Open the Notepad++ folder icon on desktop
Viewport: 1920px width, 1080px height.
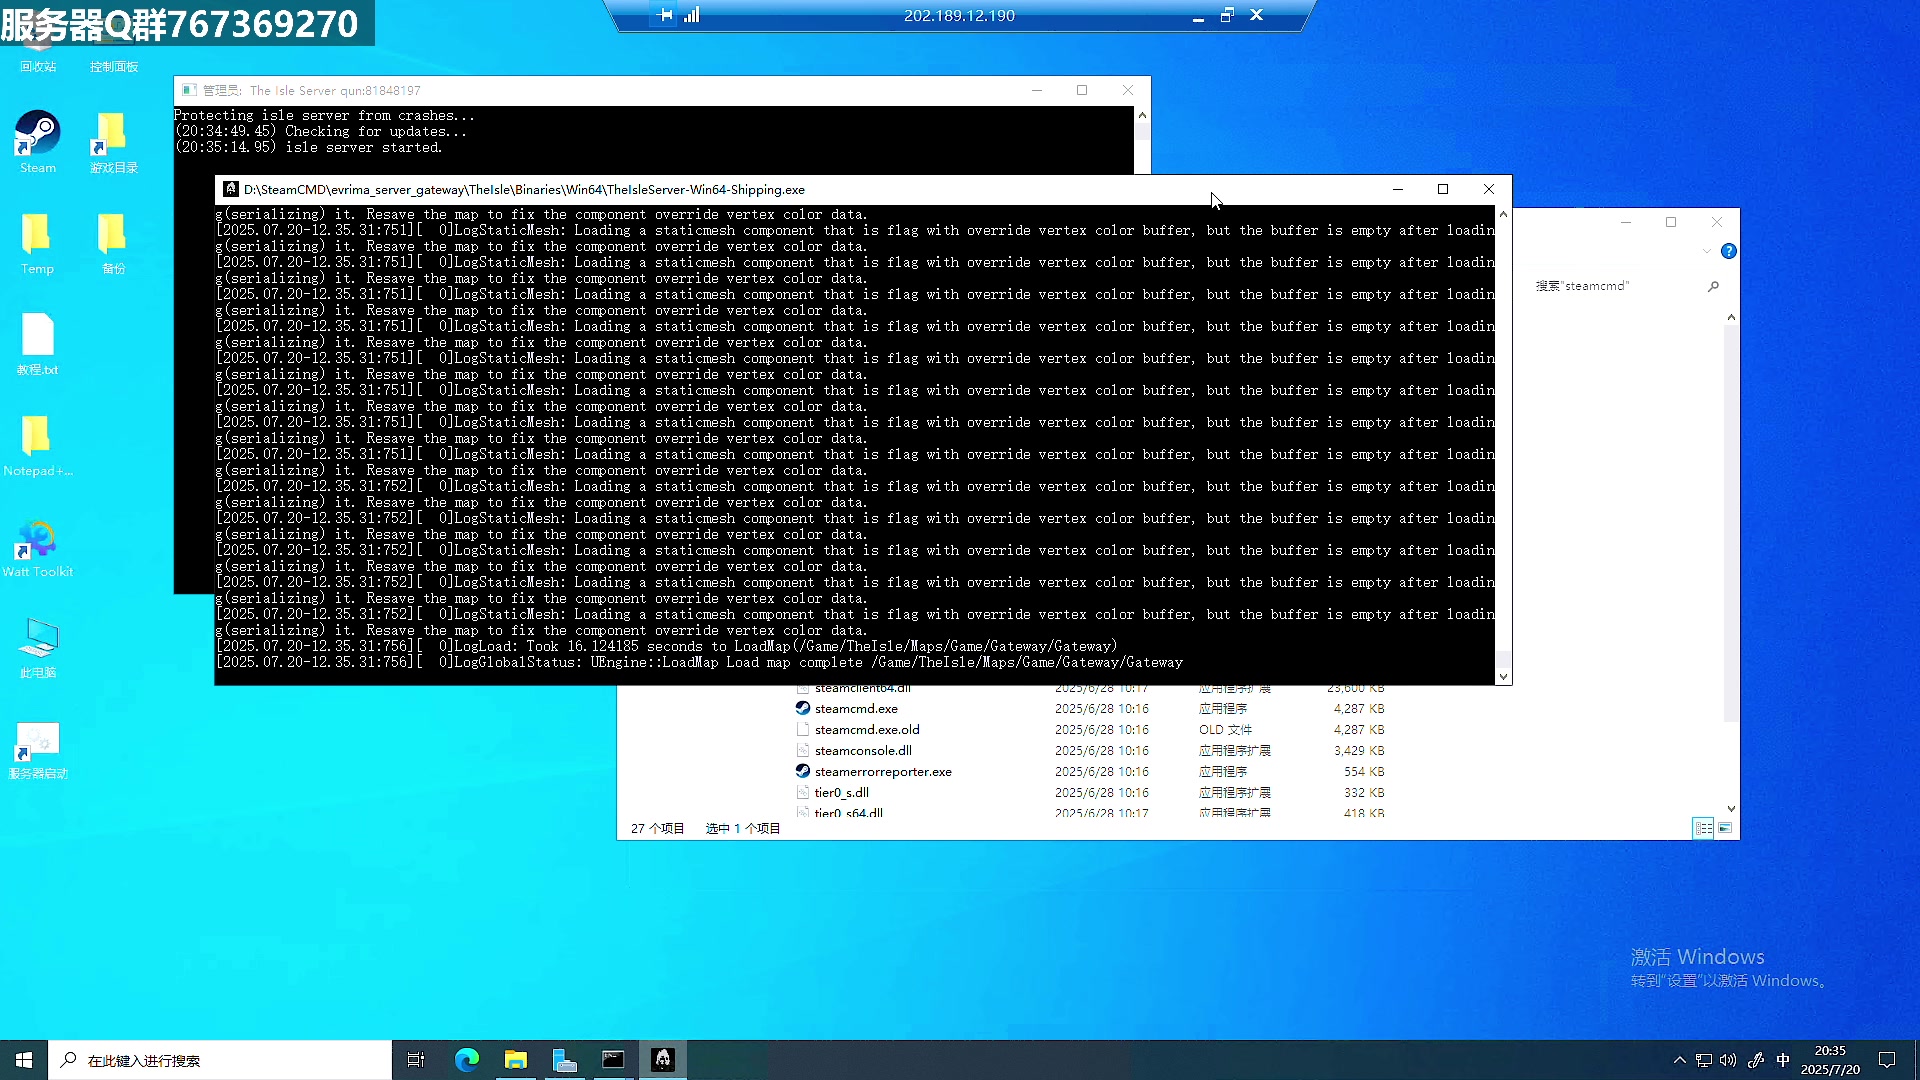(x=37, y=445)
